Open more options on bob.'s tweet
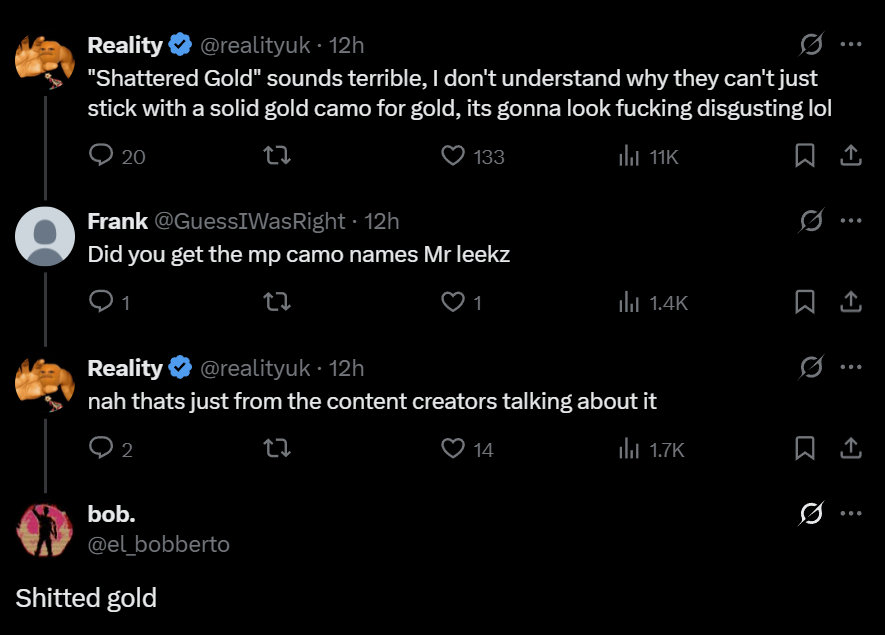This screenshot has height=635, width=885. tap(851, 514)
